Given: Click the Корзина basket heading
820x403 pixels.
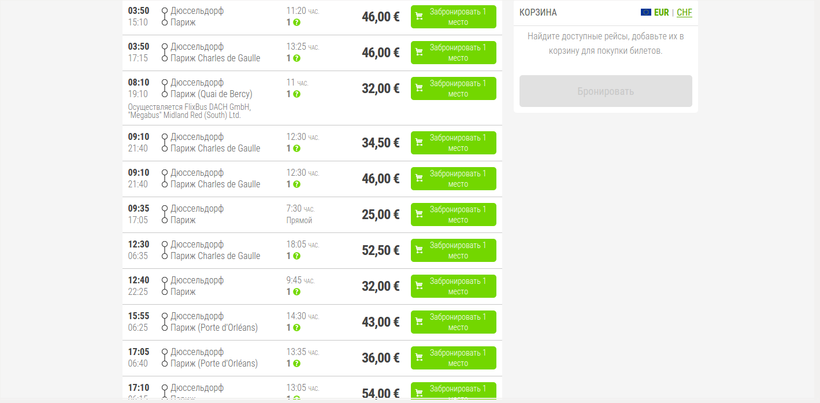Looking at the screenshot, I should [x=539, y=13].
